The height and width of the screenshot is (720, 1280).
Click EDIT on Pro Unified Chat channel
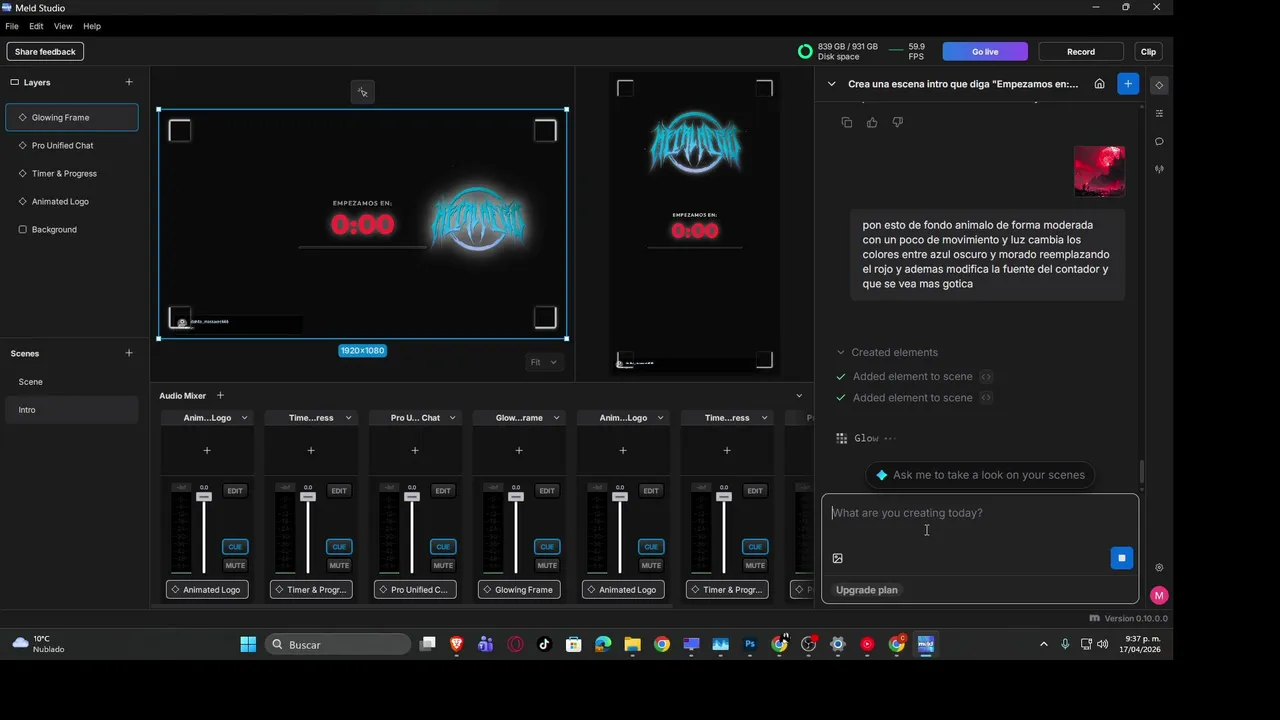pos(443,491)
